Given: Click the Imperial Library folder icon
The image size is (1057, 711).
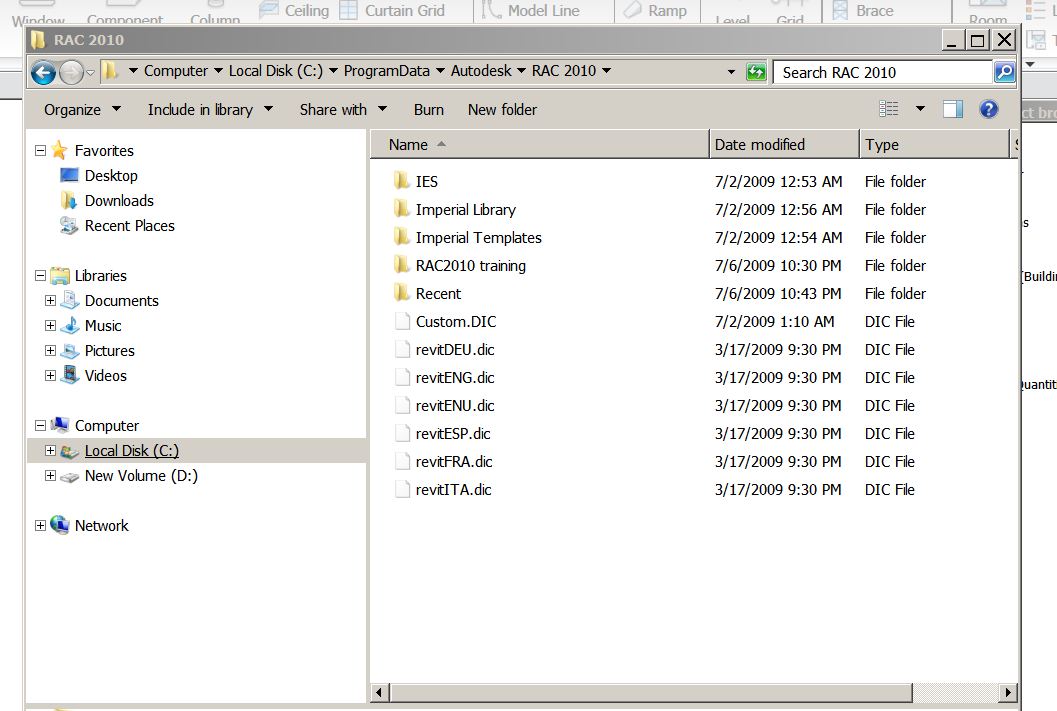Looking at the screenshot, I should click(401, 209).
